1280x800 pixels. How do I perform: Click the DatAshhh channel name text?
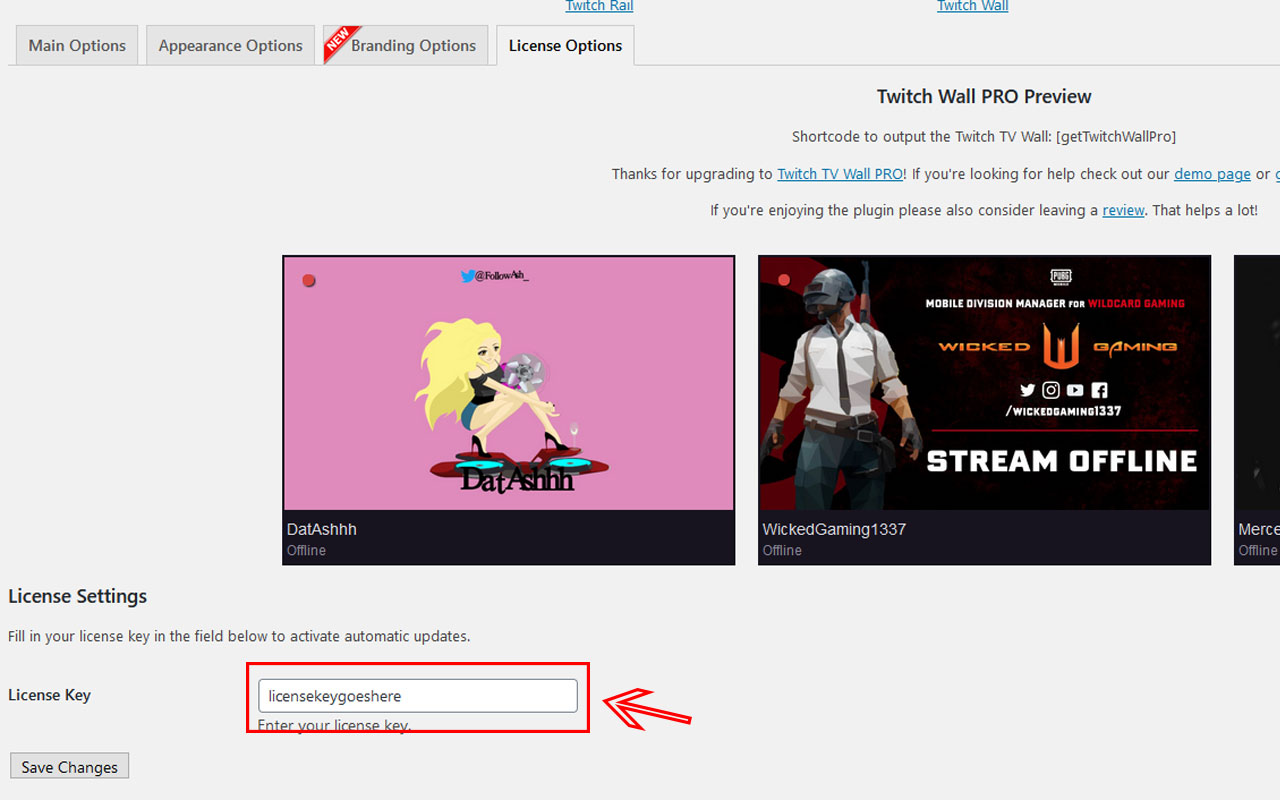click(x=322, y=529)
